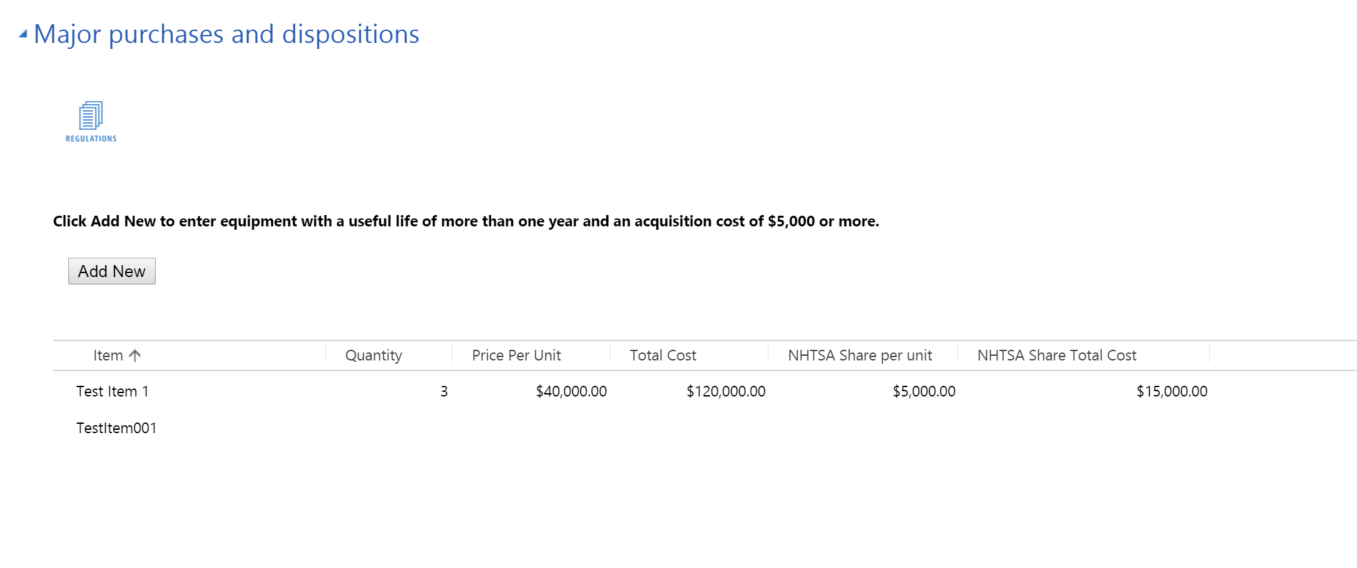Sort by the Item column header label
Image resolution: width=1357 pixels, height=568 pixels.
(108, 356)
